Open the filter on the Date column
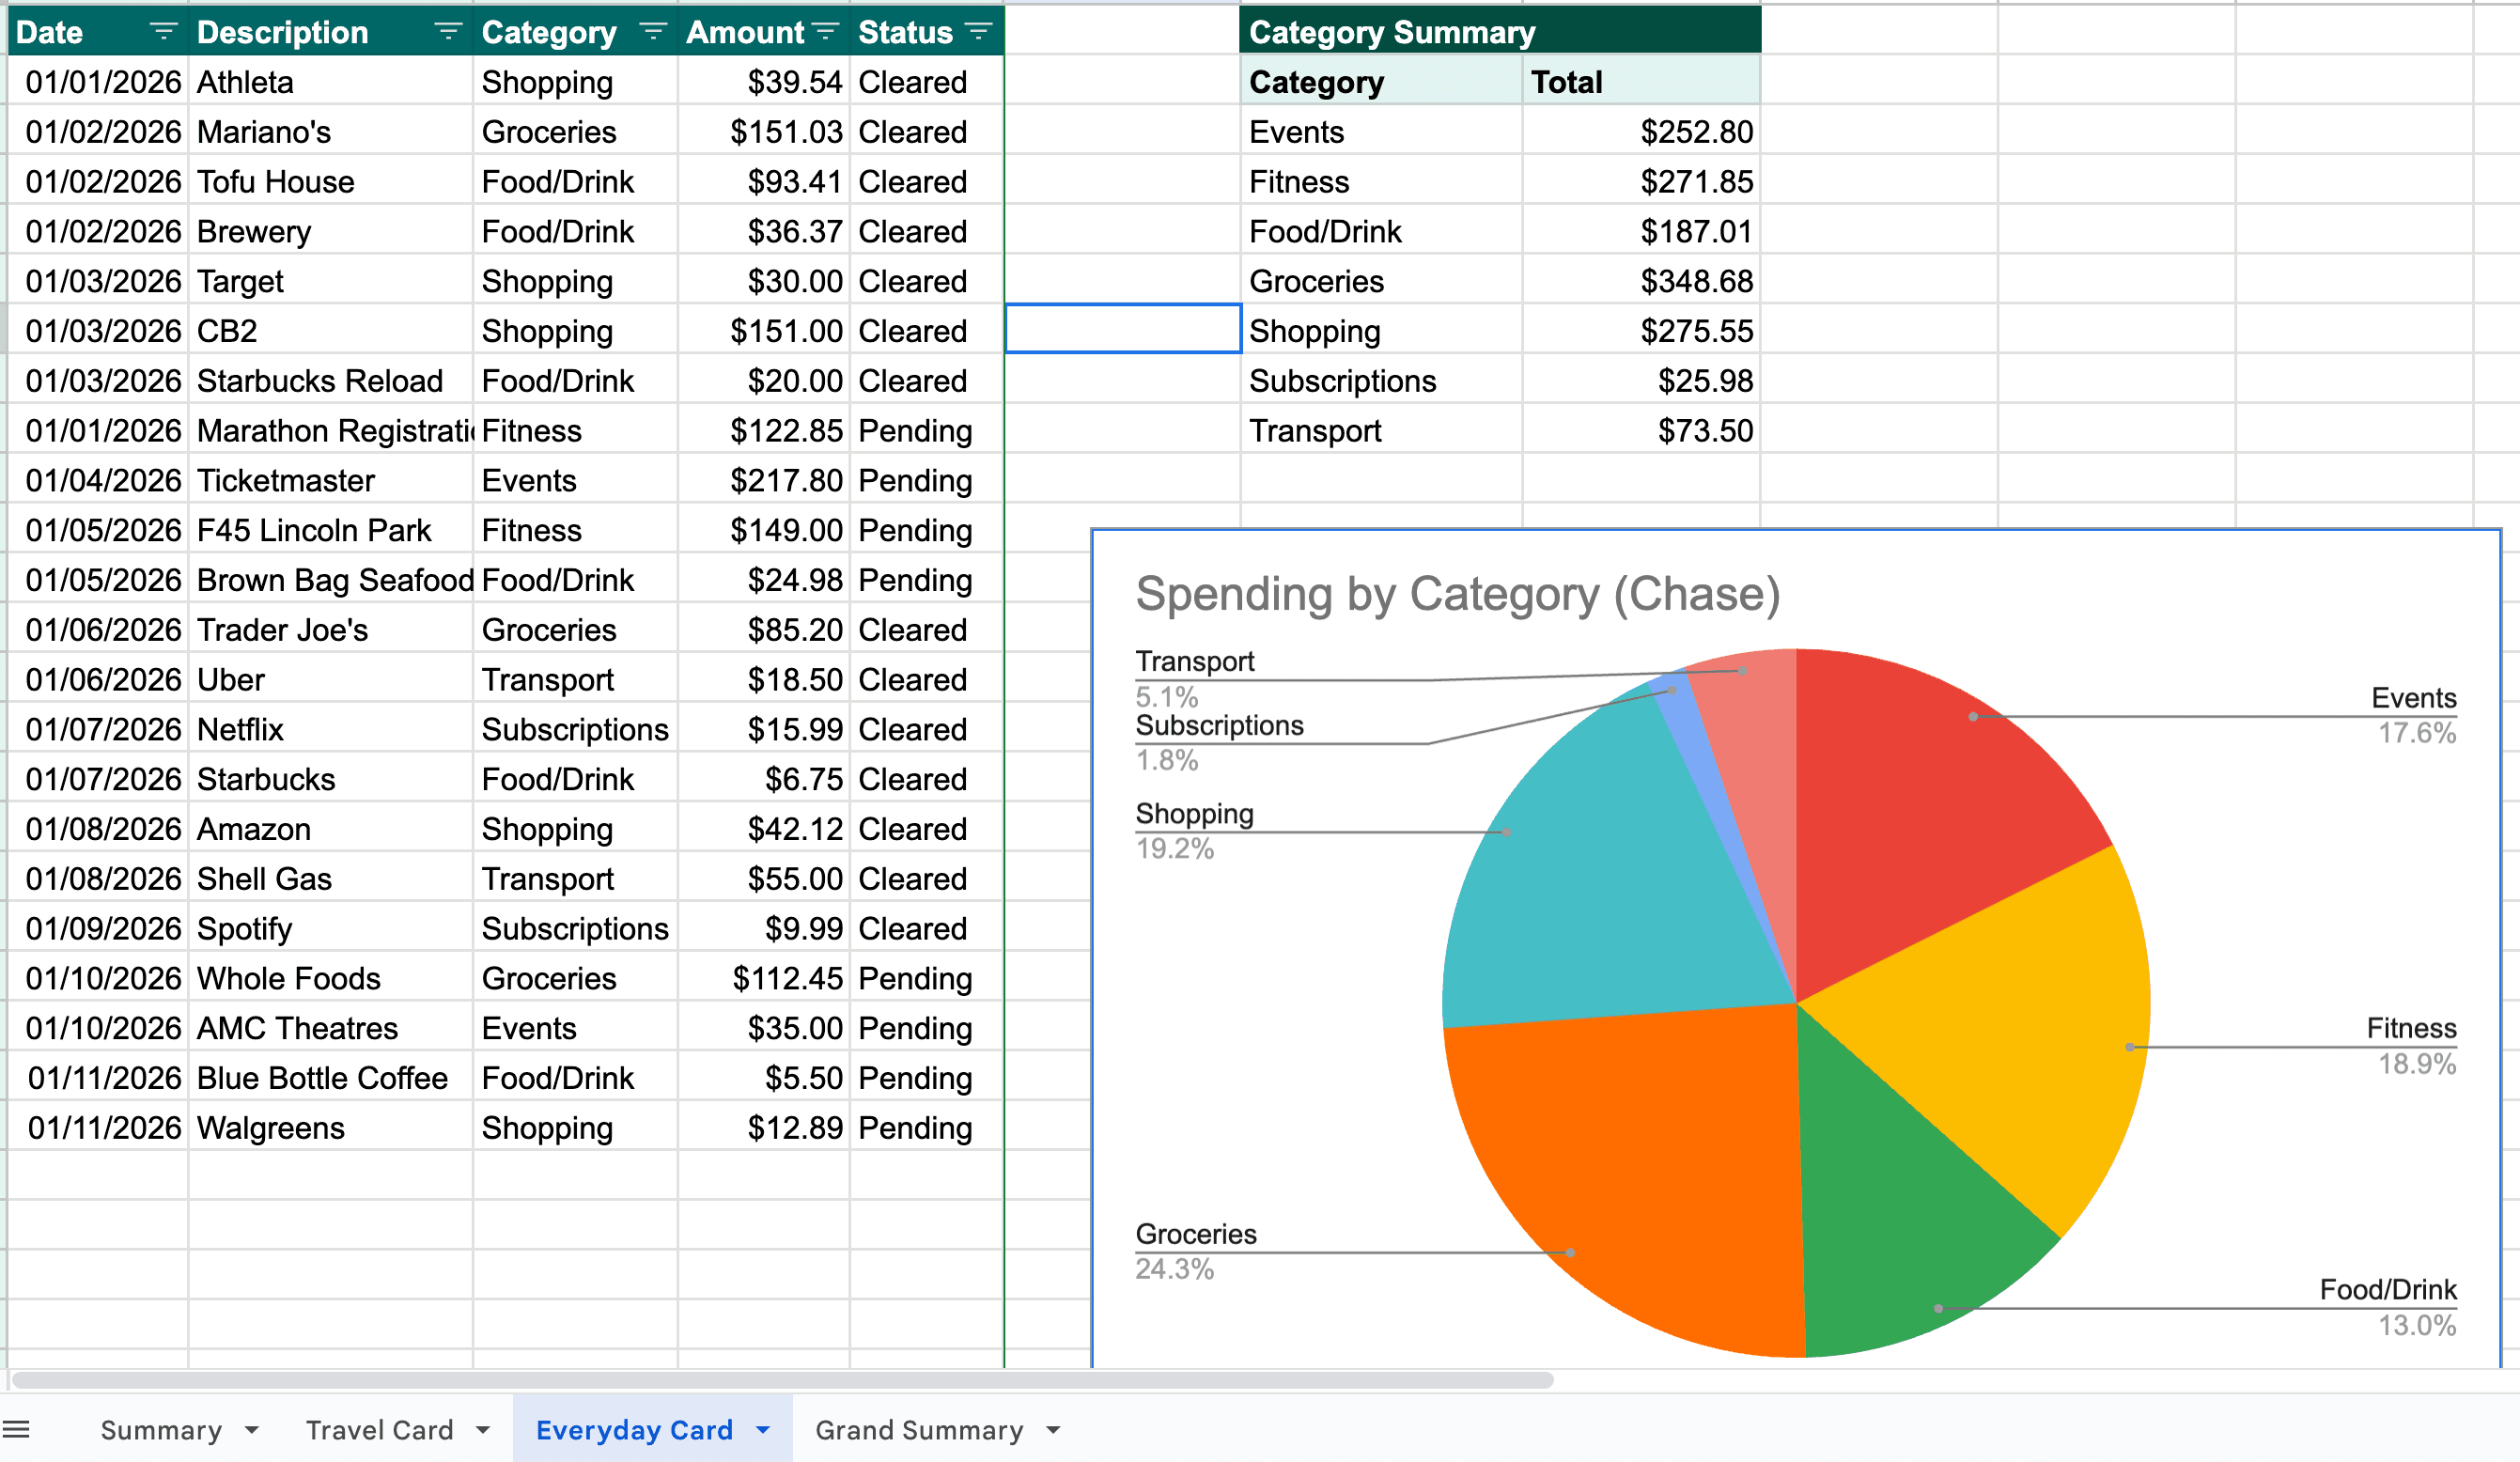2520x1462 pixels. (x=163, y=32)
